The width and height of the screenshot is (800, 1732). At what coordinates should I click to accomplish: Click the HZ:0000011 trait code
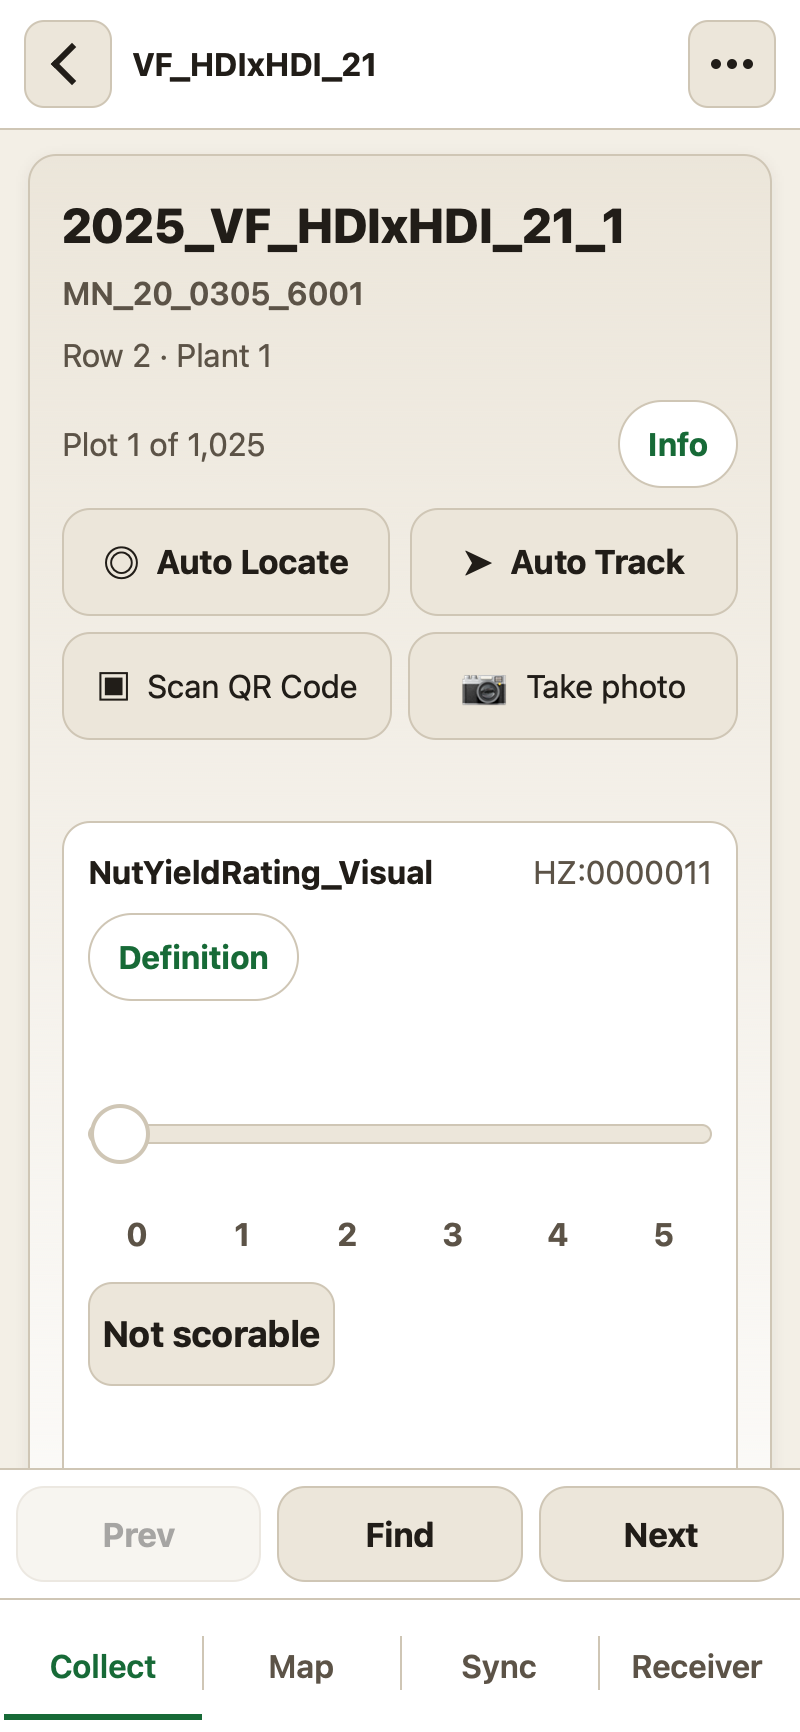click(x=622, y=873)
